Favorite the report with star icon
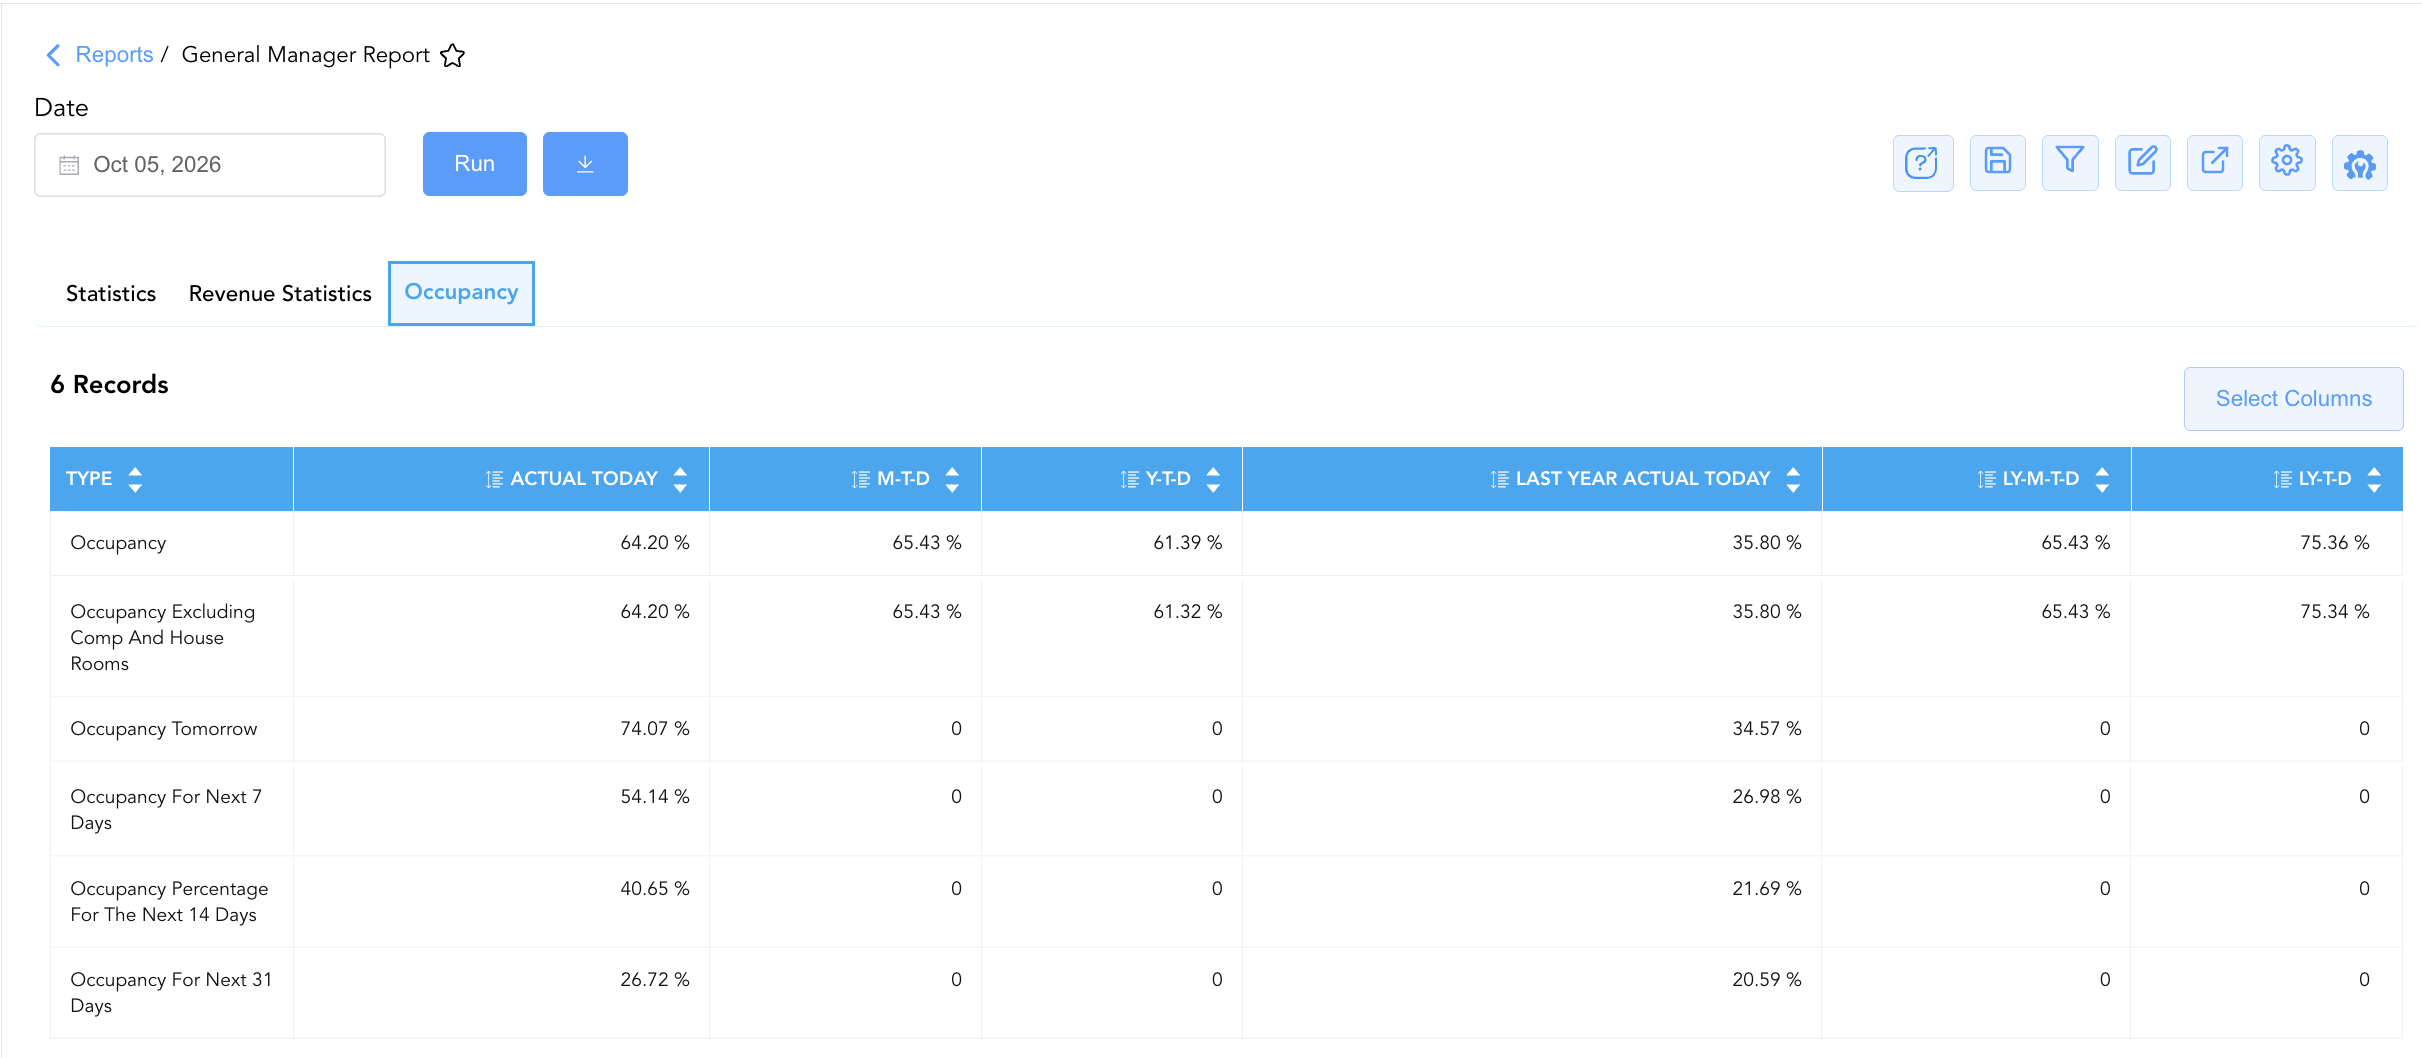 [x=453, y=55]
